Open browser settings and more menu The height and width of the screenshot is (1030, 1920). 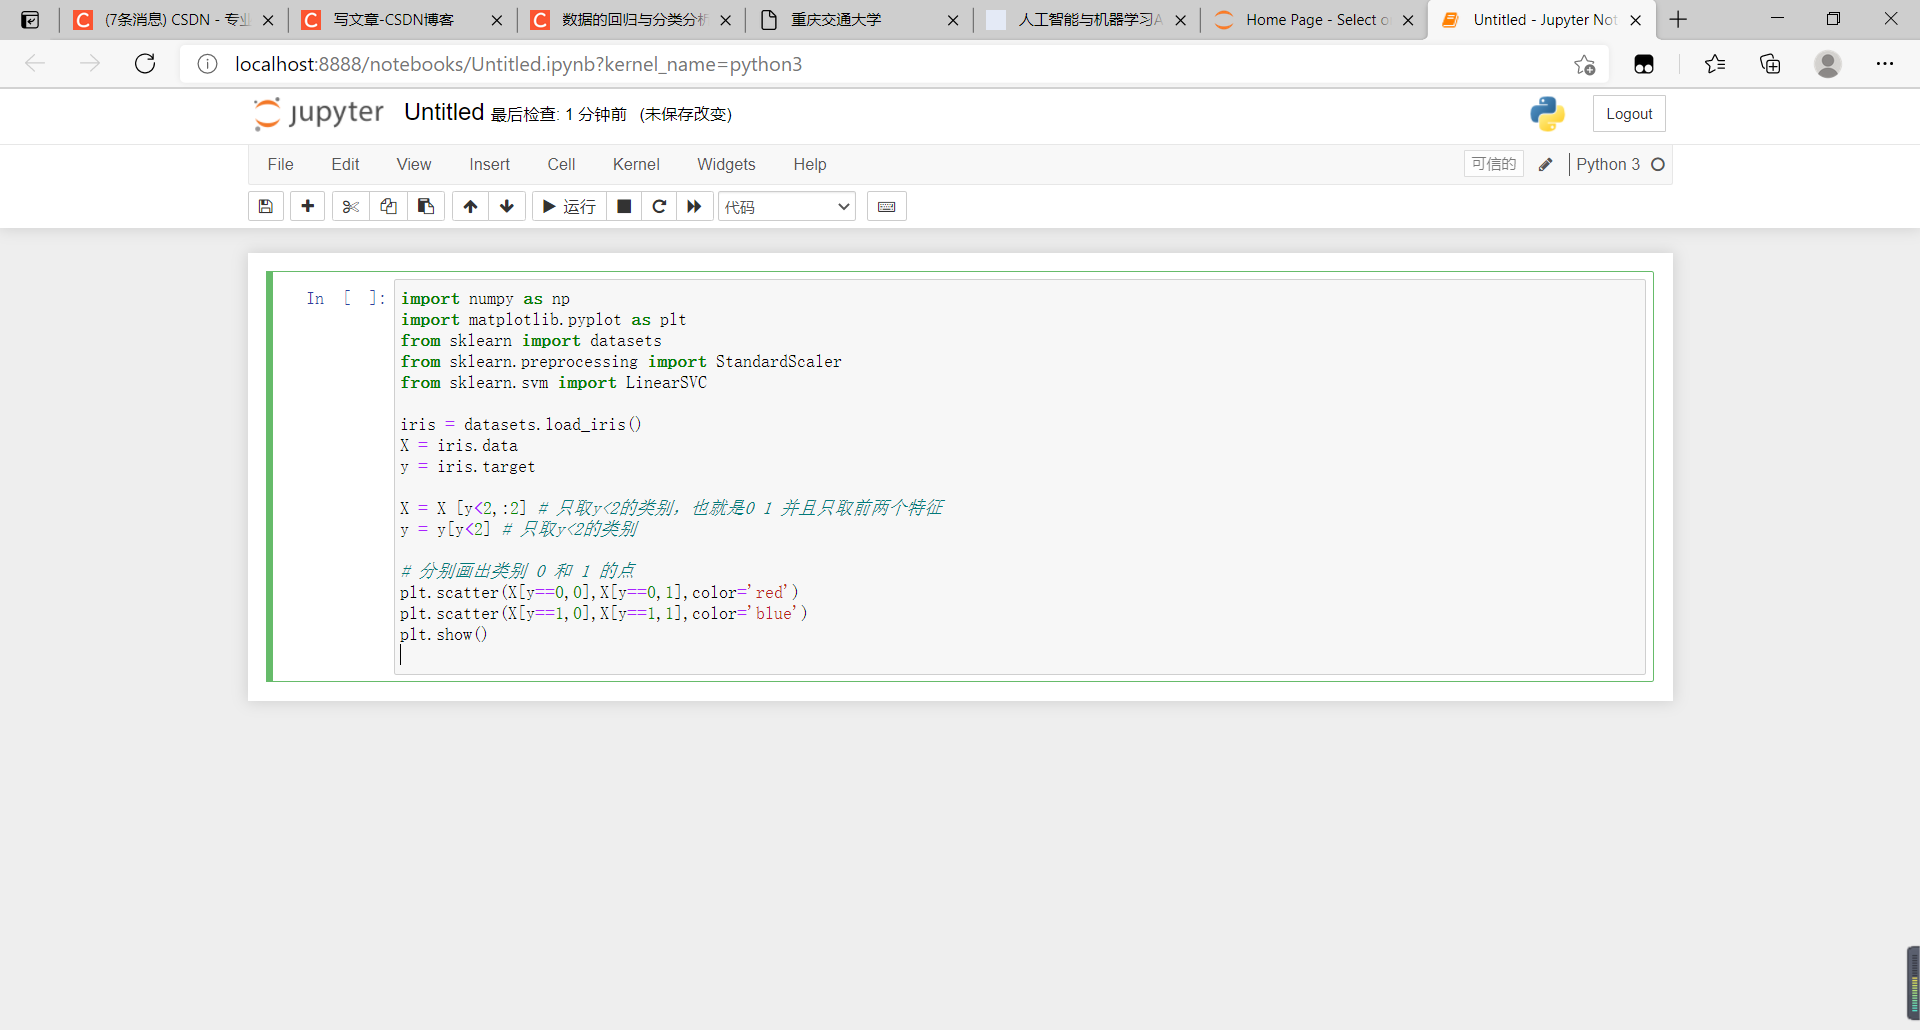pyautogui.click(x=1885, y=64)
